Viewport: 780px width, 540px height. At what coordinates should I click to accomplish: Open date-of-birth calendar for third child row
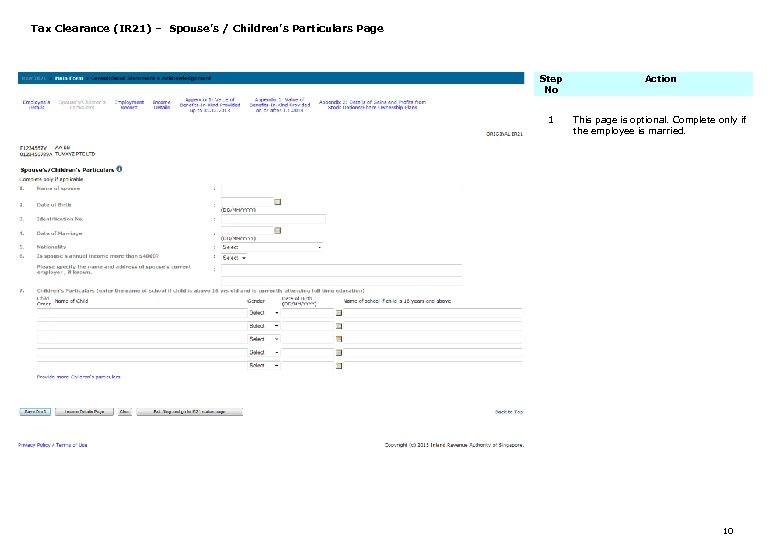(339, 339)
